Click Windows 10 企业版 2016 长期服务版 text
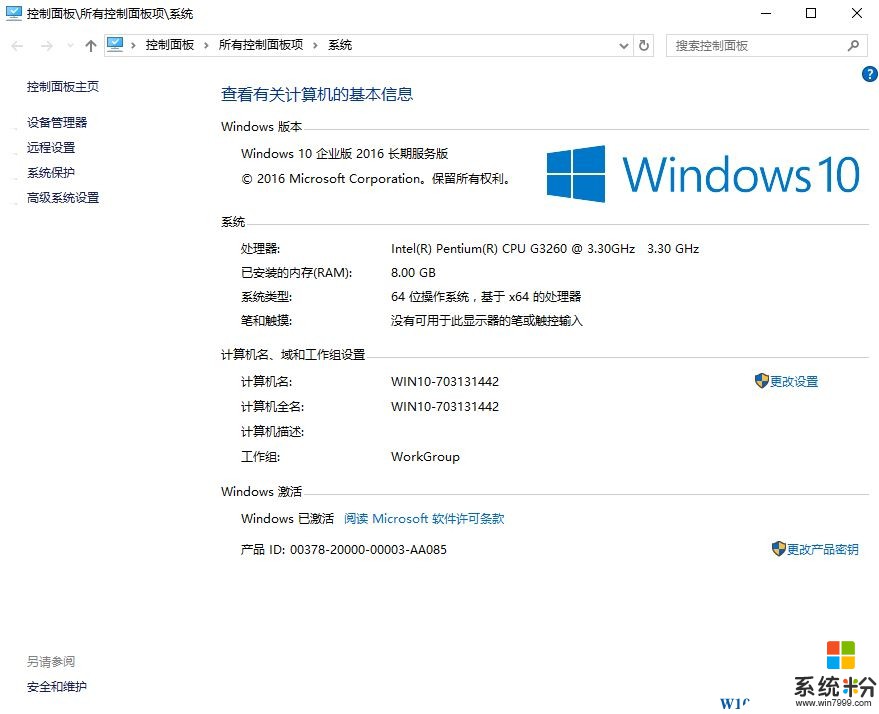 coord(345,154)
